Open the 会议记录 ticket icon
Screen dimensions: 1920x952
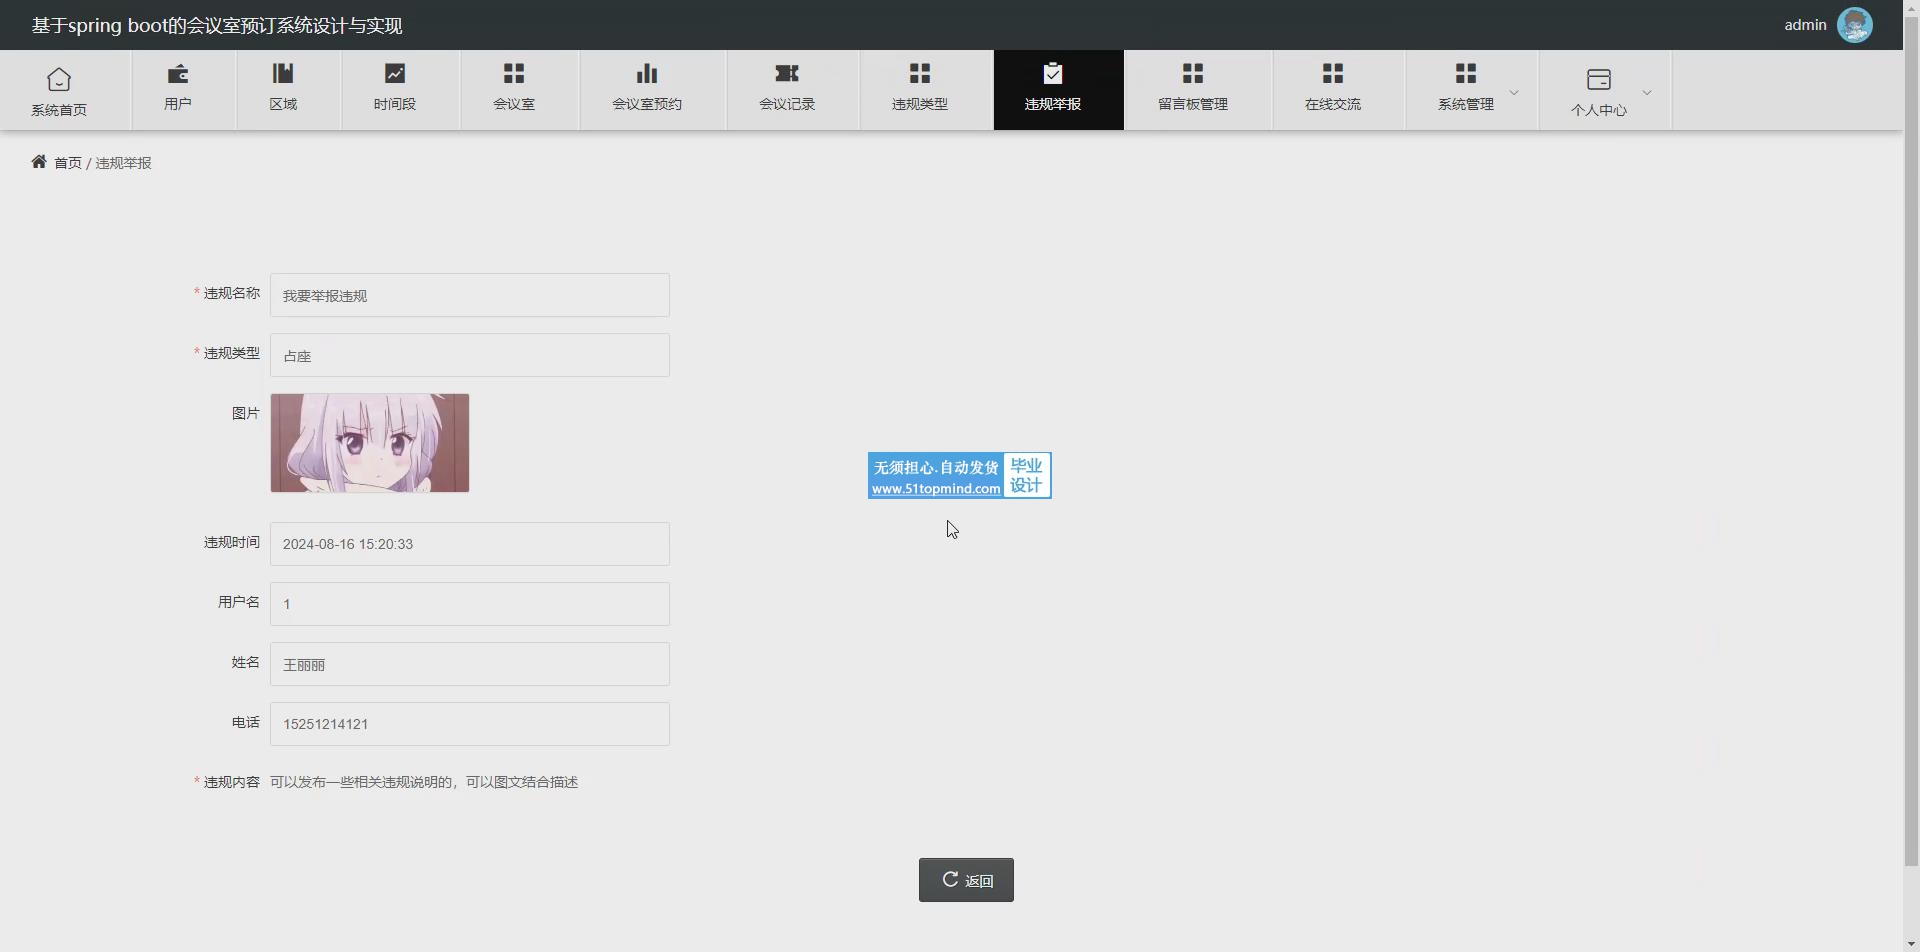pos(787,74)
